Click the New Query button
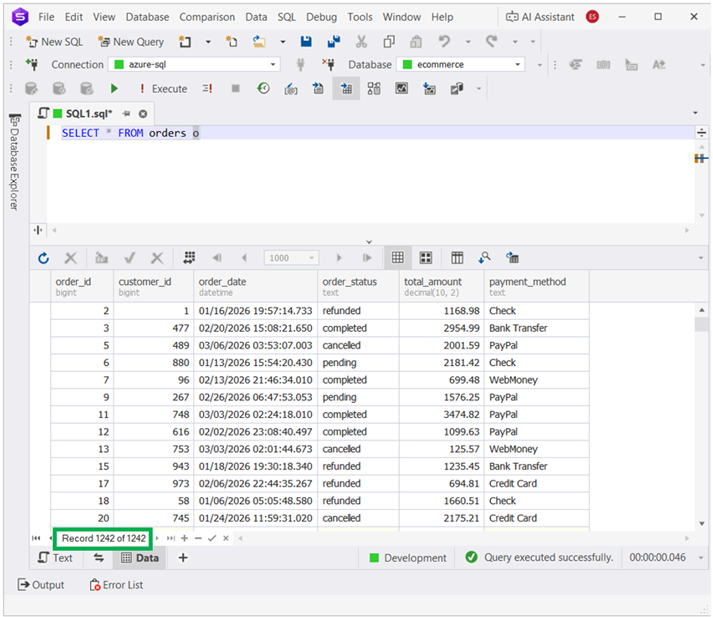713x617 pixels. pyautogui.click(x=131, y=42)
